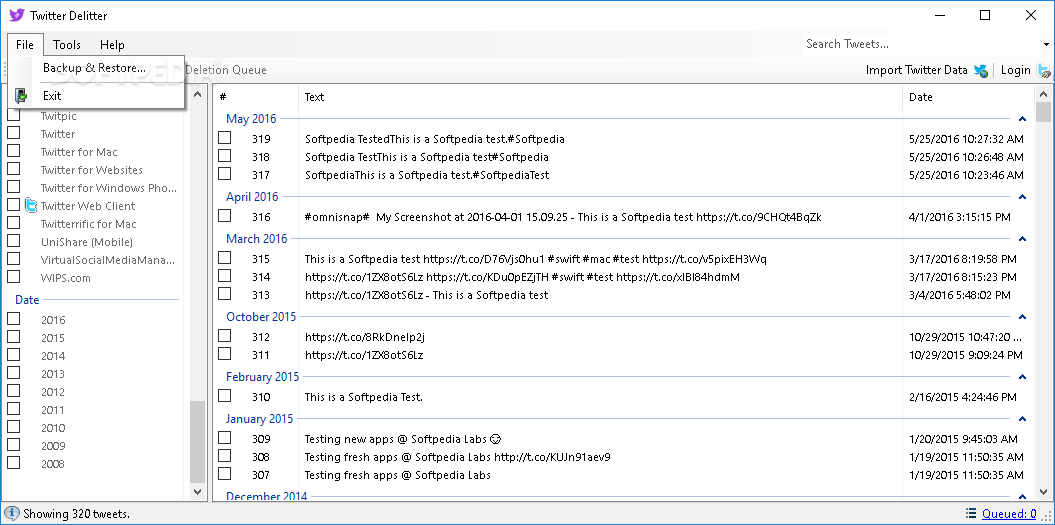This screenshot has width=1055, height=525.
Task: Enable the 2016 date filter checkbox
Action: click(13, 319)
